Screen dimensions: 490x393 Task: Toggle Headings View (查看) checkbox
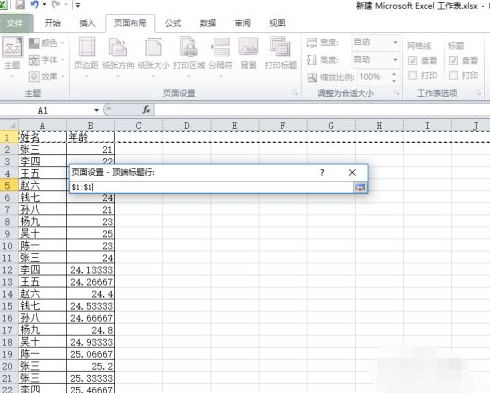pyautogui.click(x=453, y=60)
